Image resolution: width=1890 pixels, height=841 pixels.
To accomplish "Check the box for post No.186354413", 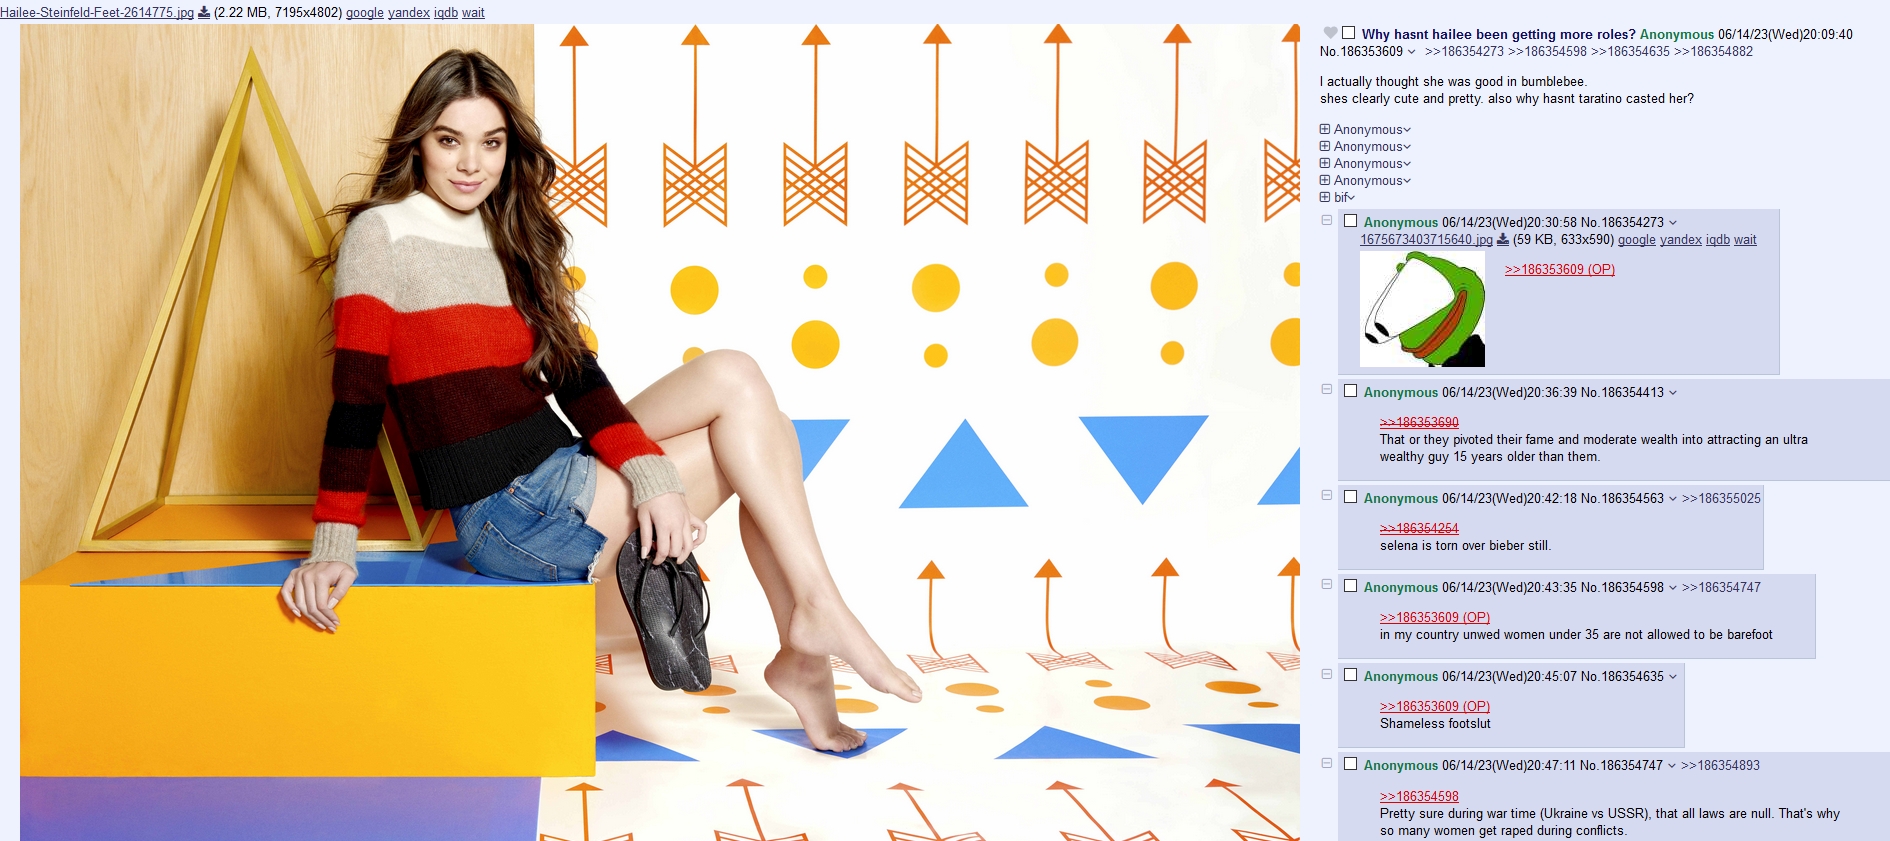I will [x=1351, y=391].
